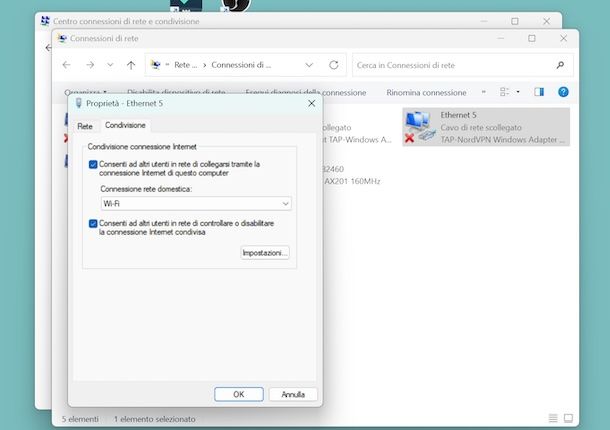
Task: Close the Connessioni di rete window
Action: coord(563,38)
